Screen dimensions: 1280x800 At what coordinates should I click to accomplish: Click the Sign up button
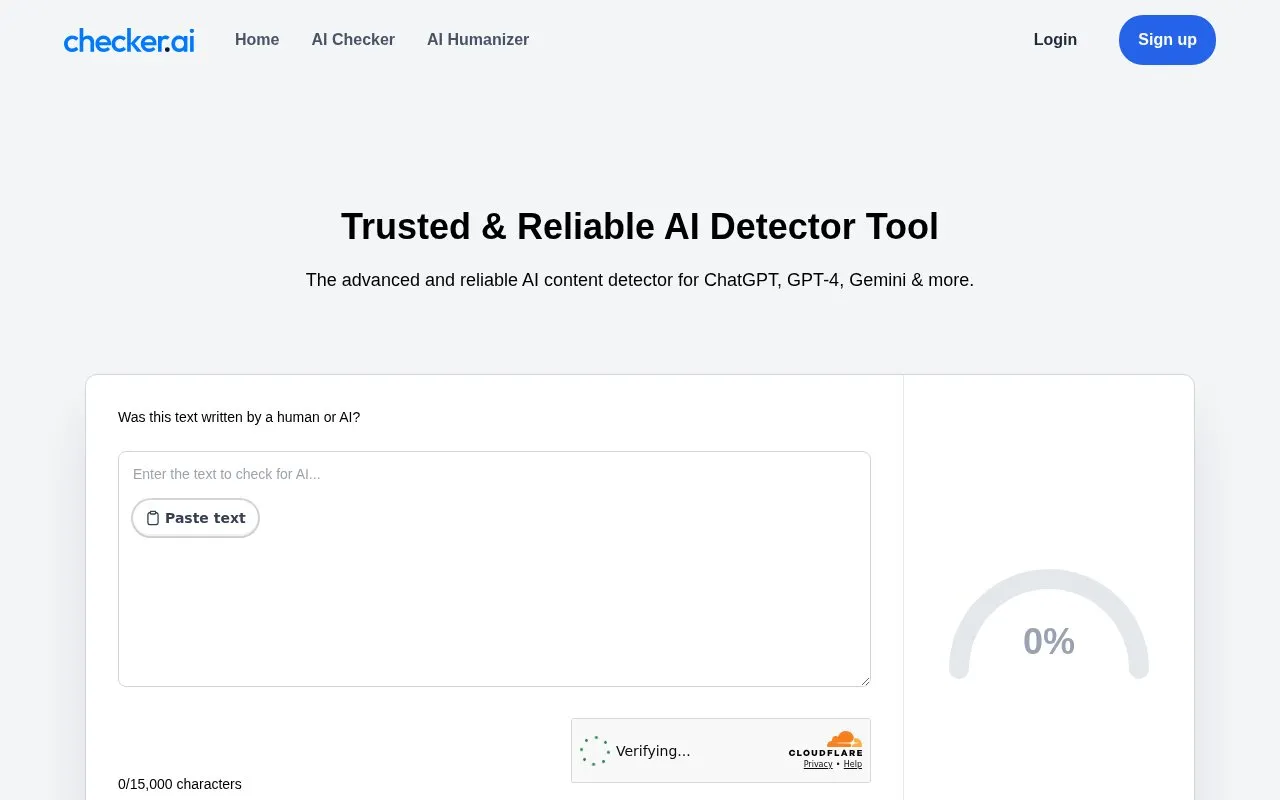pyautogui.click(x=1167, y=40)
